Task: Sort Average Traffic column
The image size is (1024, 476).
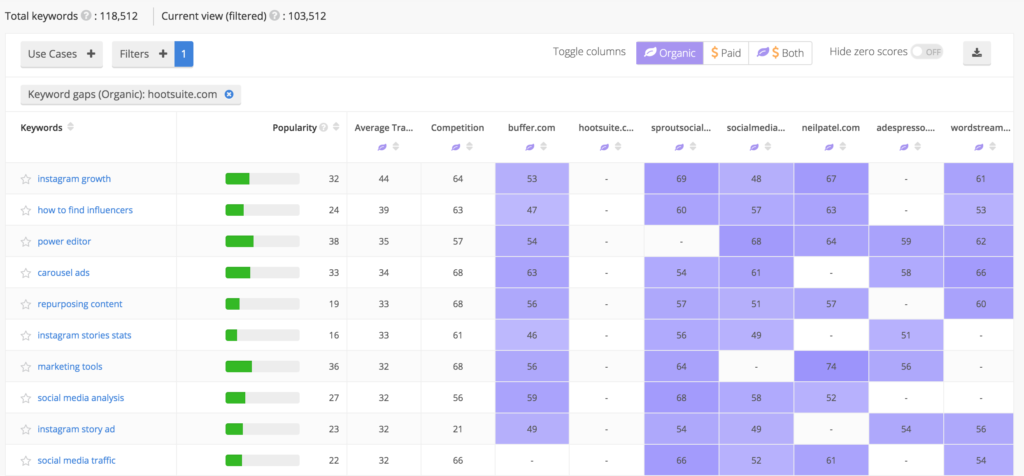Action: coord(396,148)
